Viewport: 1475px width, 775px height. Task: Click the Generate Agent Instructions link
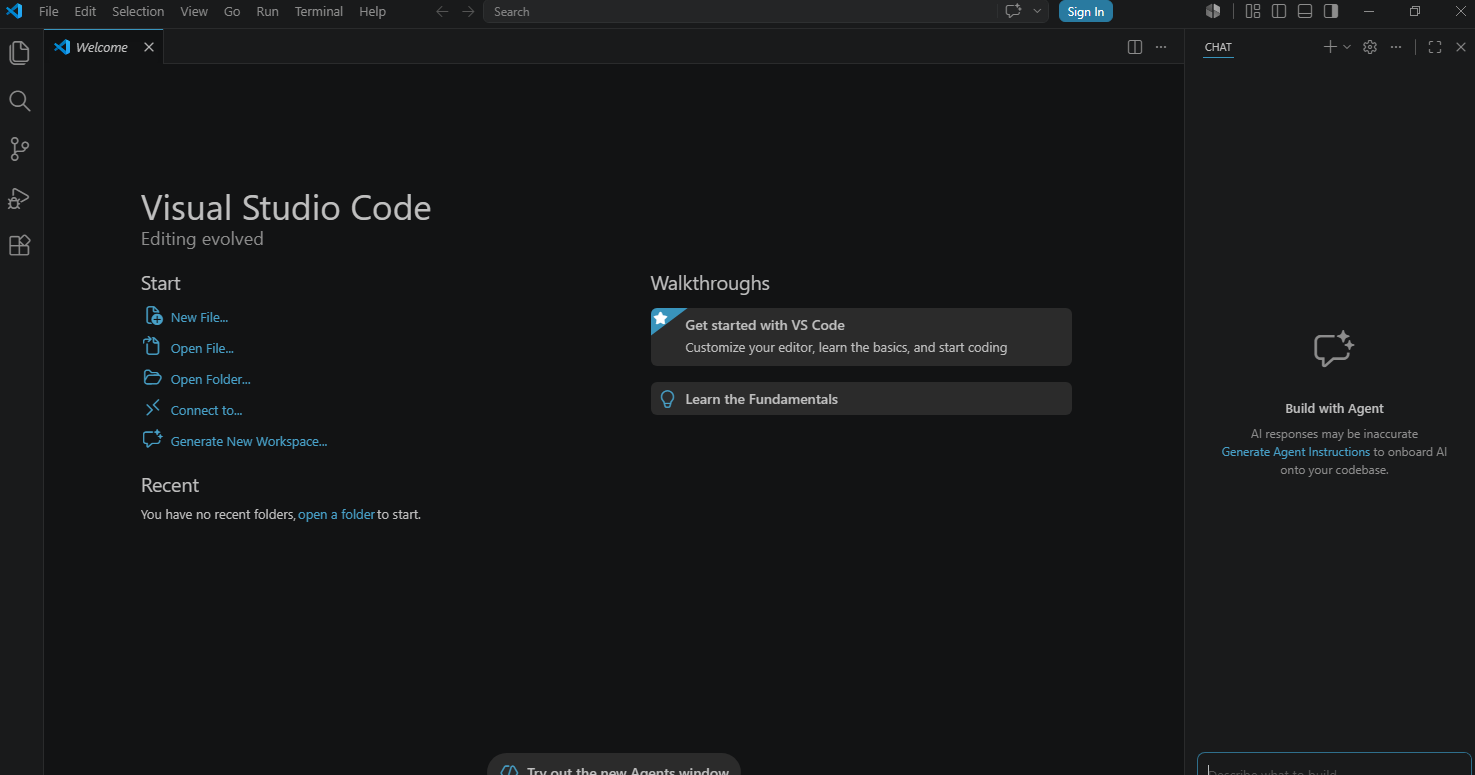(1296, 452)
